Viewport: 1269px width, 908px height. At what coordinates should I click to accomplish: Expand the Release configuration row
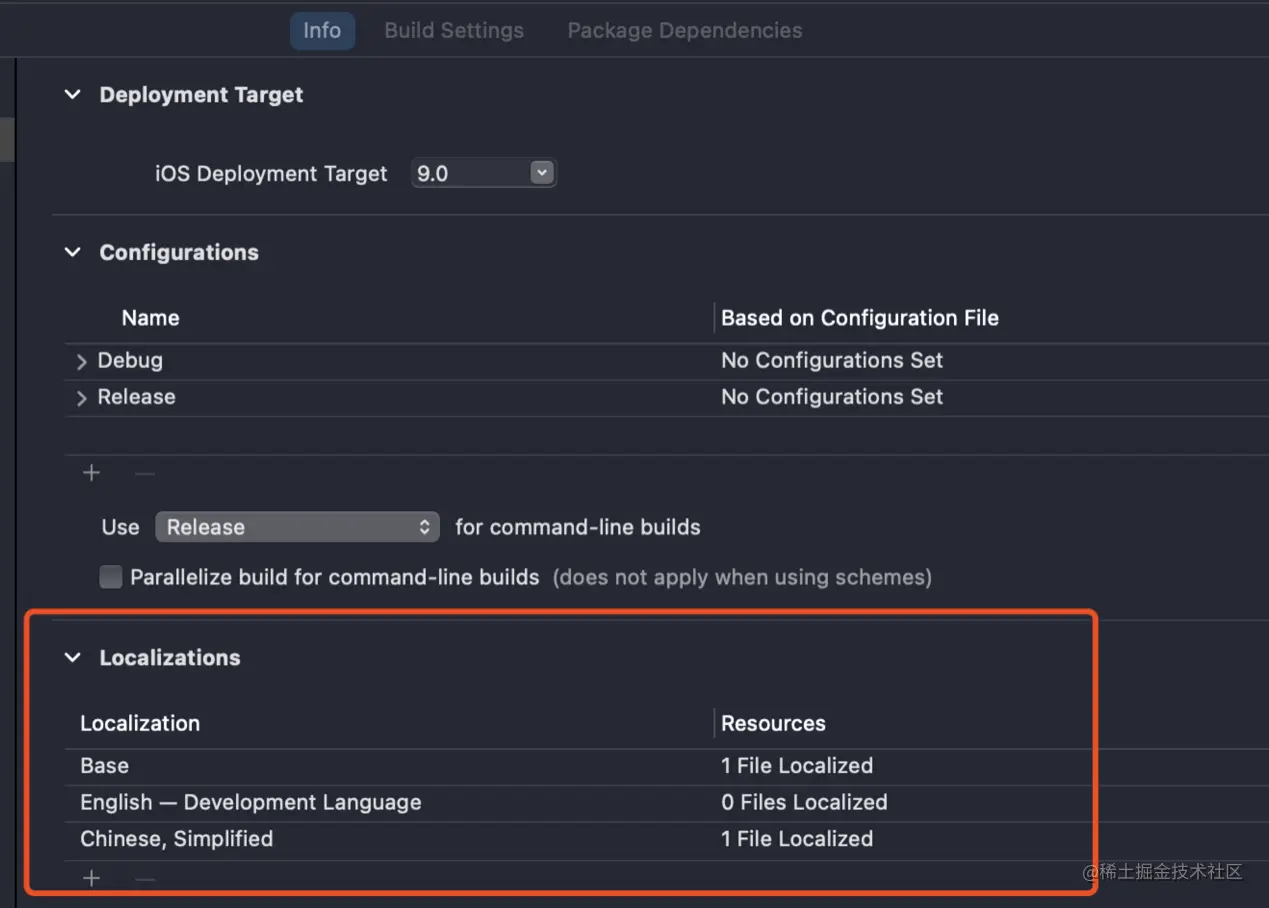82,398
